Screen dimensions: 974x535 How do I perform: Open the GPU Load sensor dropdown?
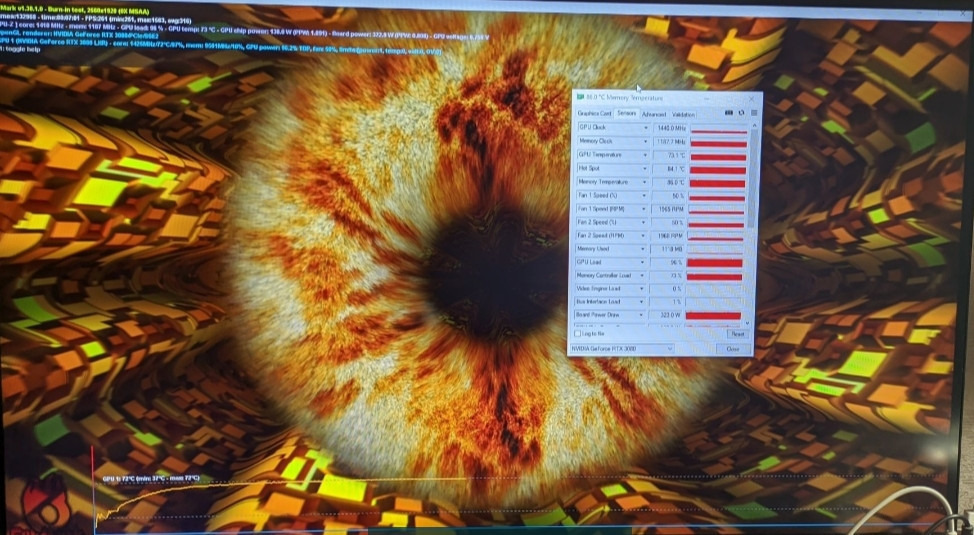tap(642, 262)
